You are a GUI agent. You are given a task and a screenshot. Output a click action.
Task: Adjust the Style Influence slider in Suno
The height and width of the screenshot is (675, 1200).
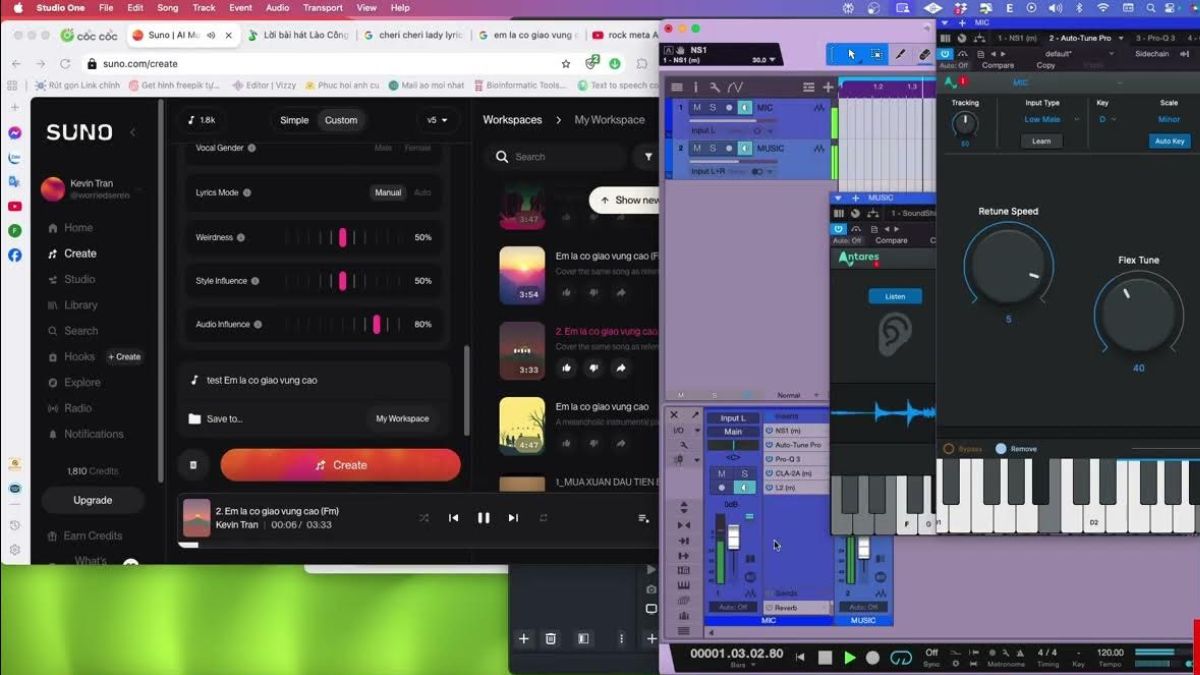345,281
